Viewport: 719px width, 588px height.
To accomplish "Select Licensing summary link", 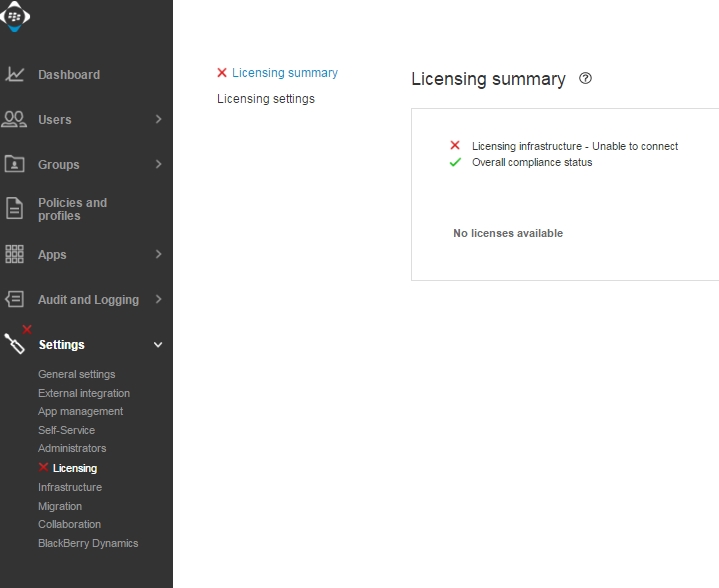I will coord(285,73).
